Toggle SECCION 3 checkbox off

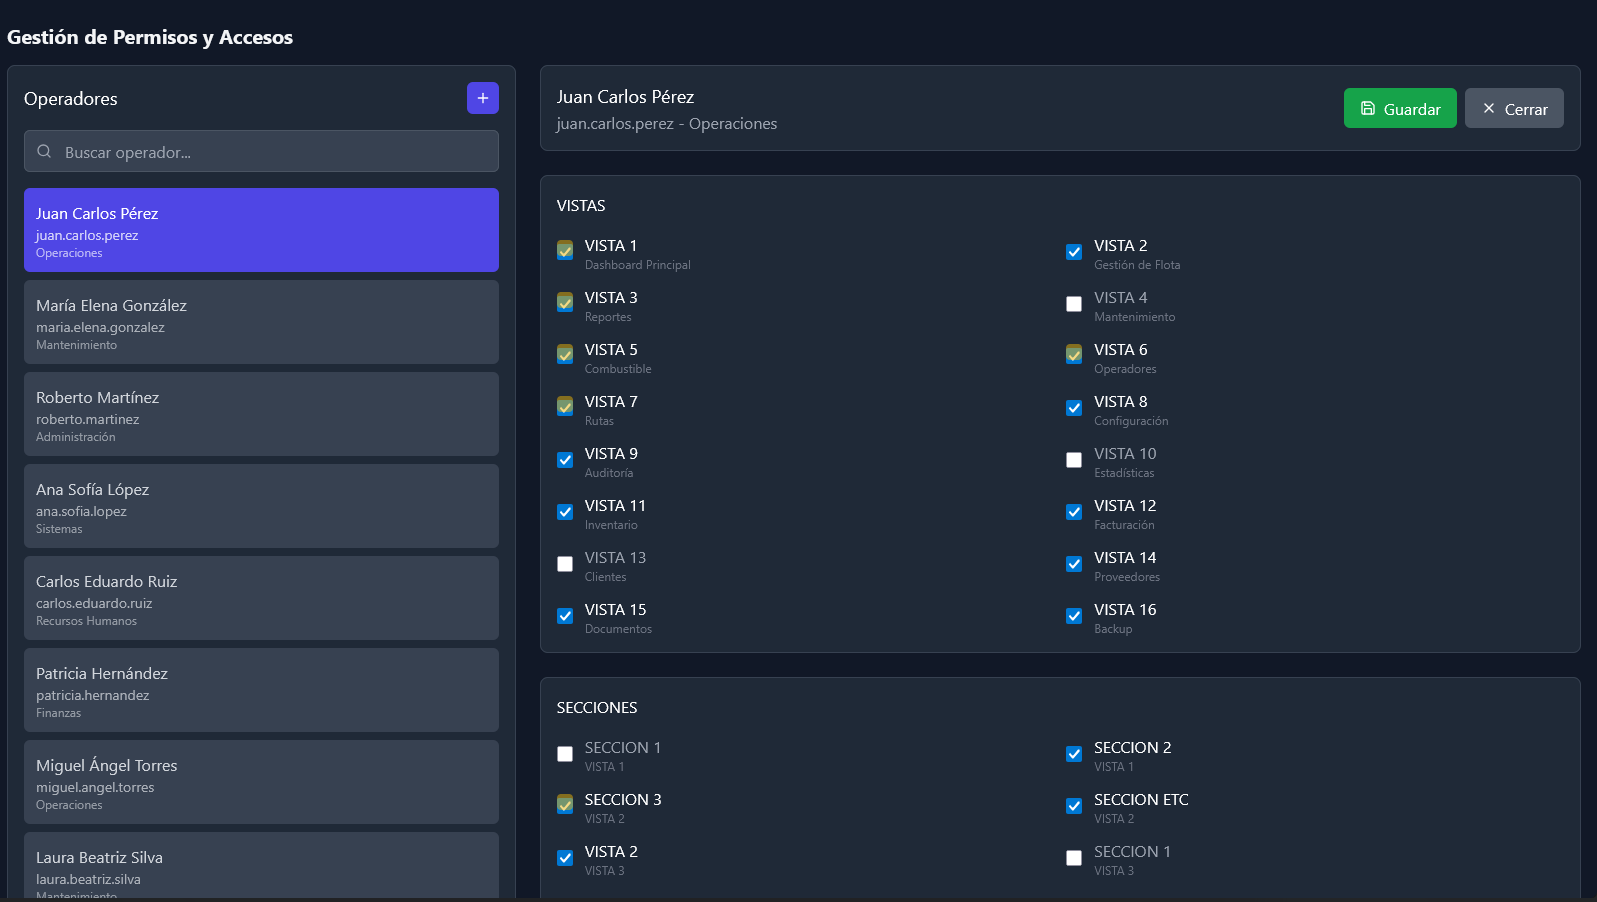click(x=565, y=804)
